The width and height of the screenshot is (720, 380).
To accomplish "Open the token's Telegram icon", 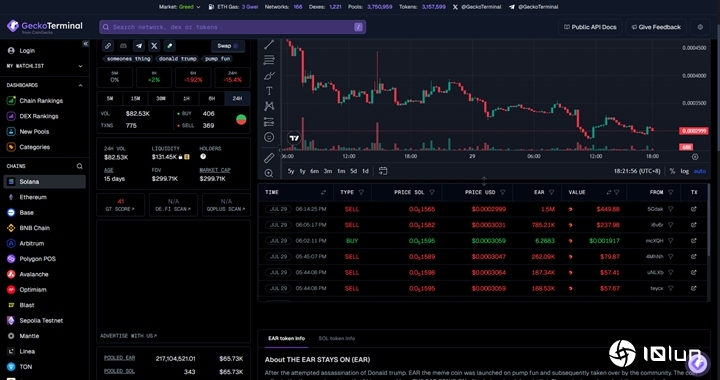I will point(139,46).
